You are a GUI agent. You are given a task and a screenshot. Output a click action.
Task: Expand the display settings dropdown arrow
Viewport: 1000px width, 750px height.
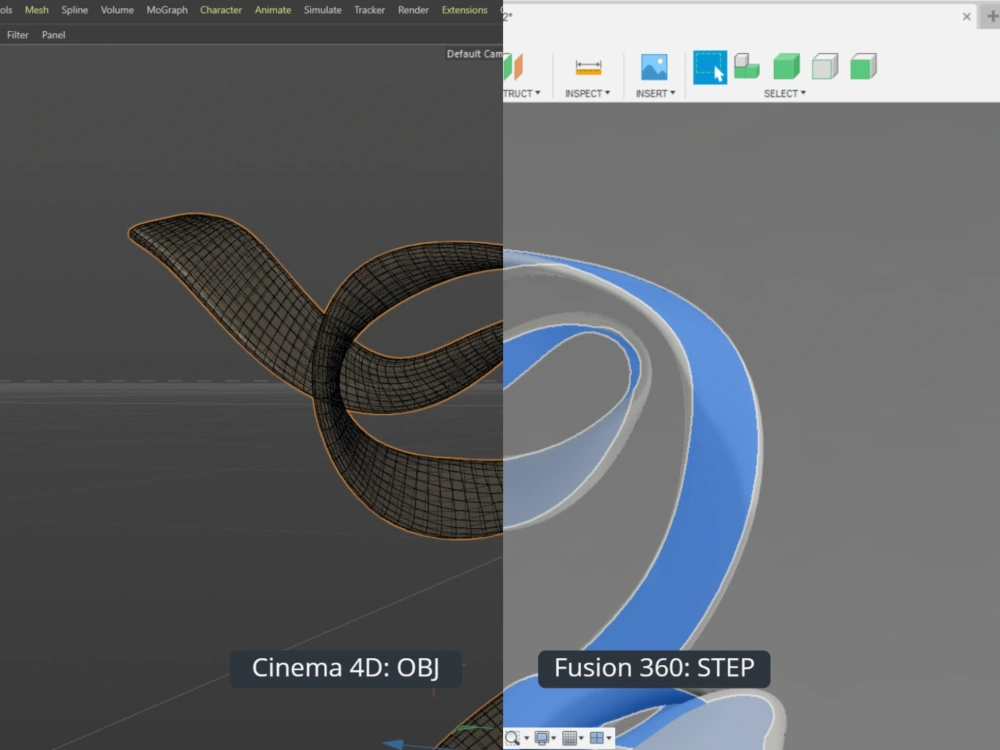[553, 739]
